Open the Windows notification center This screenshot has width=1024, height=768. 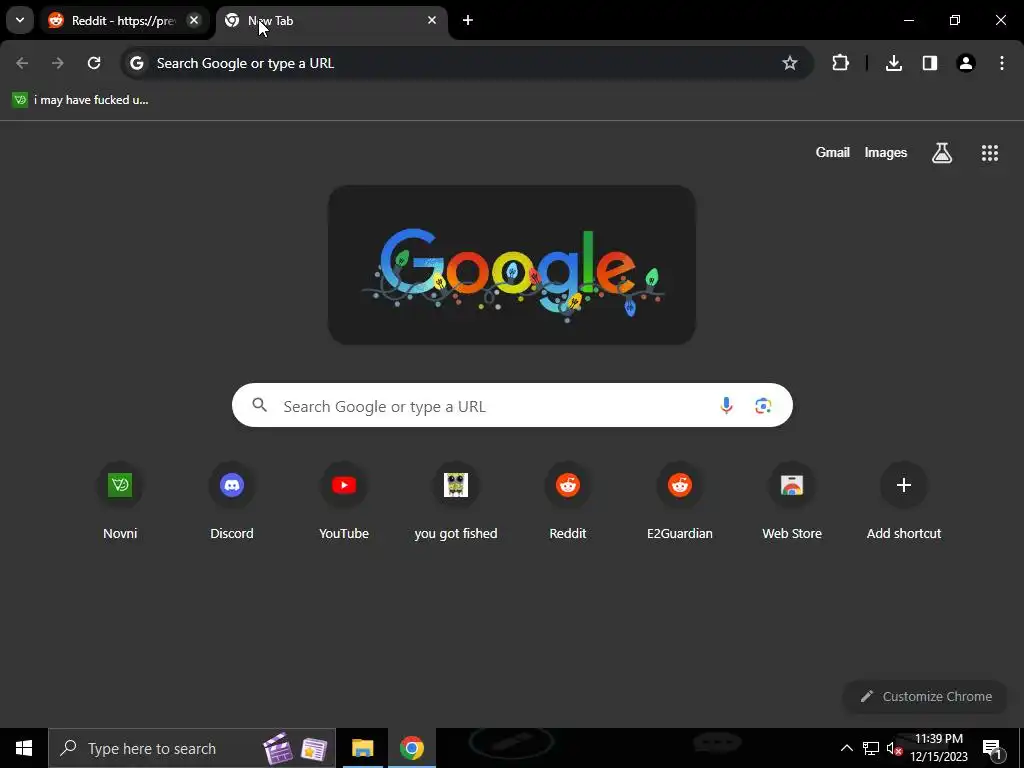[993, 749]
